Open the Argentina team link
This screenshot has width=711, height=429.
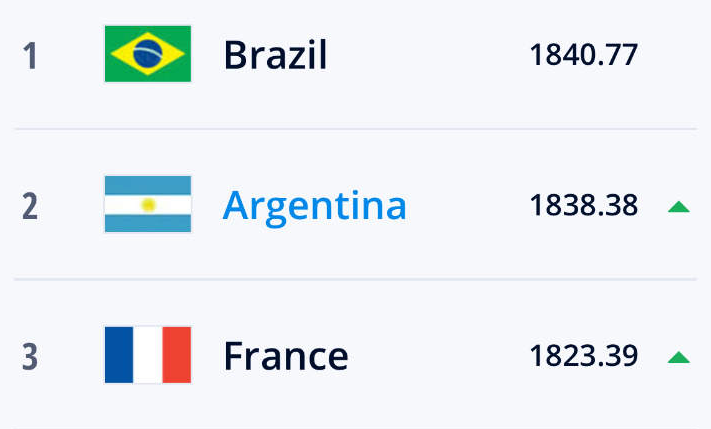click(x=314, y=207)
